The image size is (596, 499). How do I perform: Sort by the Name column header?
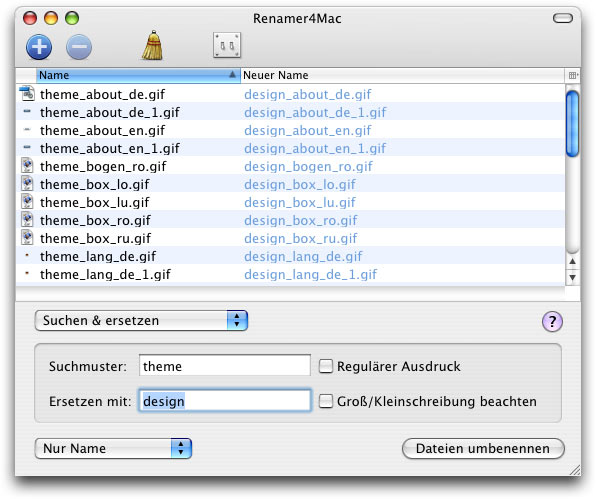coord(138,75)
